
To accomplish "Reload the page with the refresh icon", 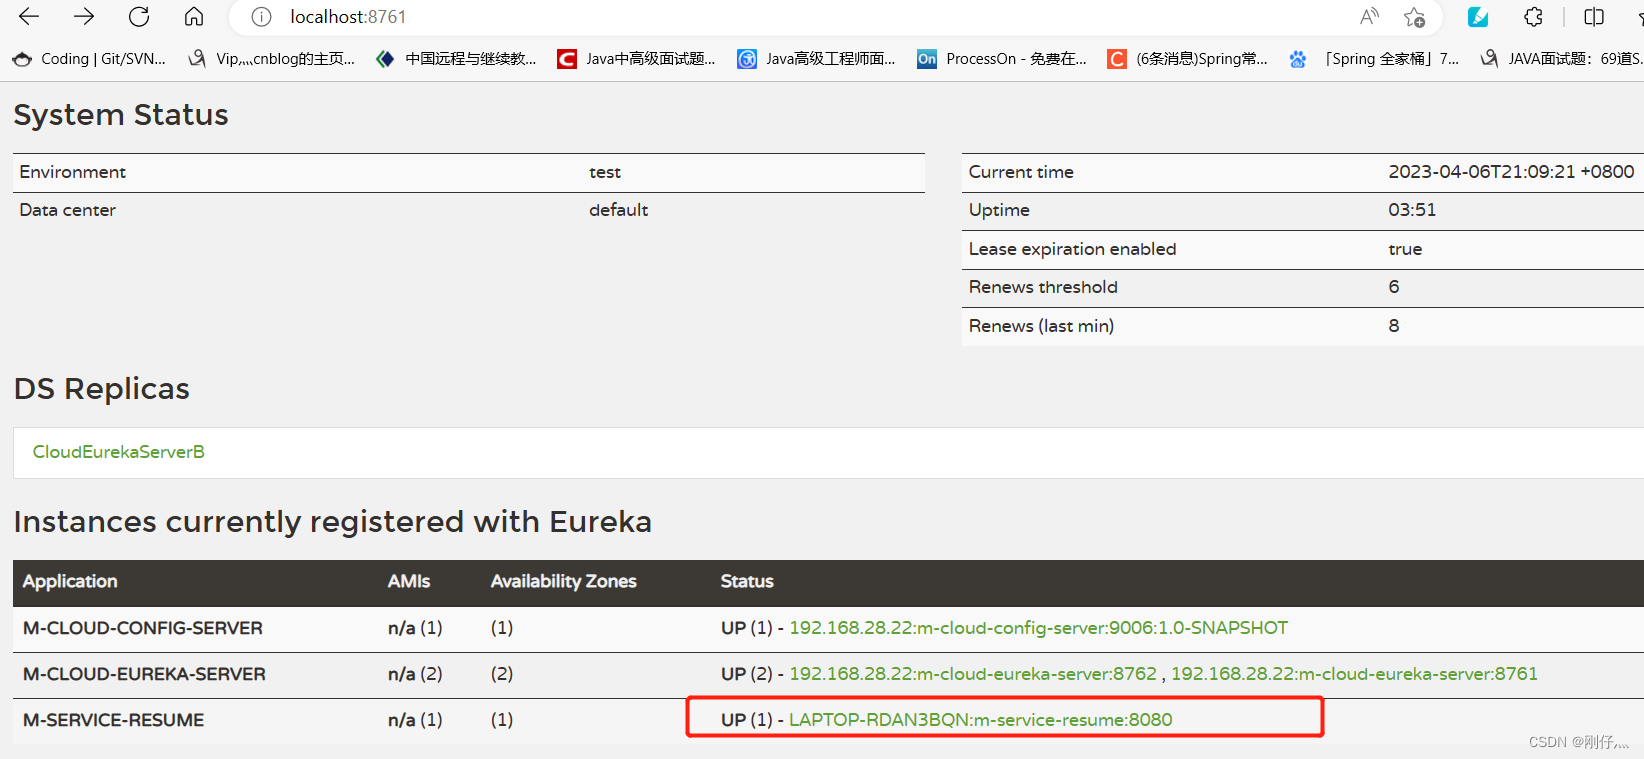I will click(139, 16).
